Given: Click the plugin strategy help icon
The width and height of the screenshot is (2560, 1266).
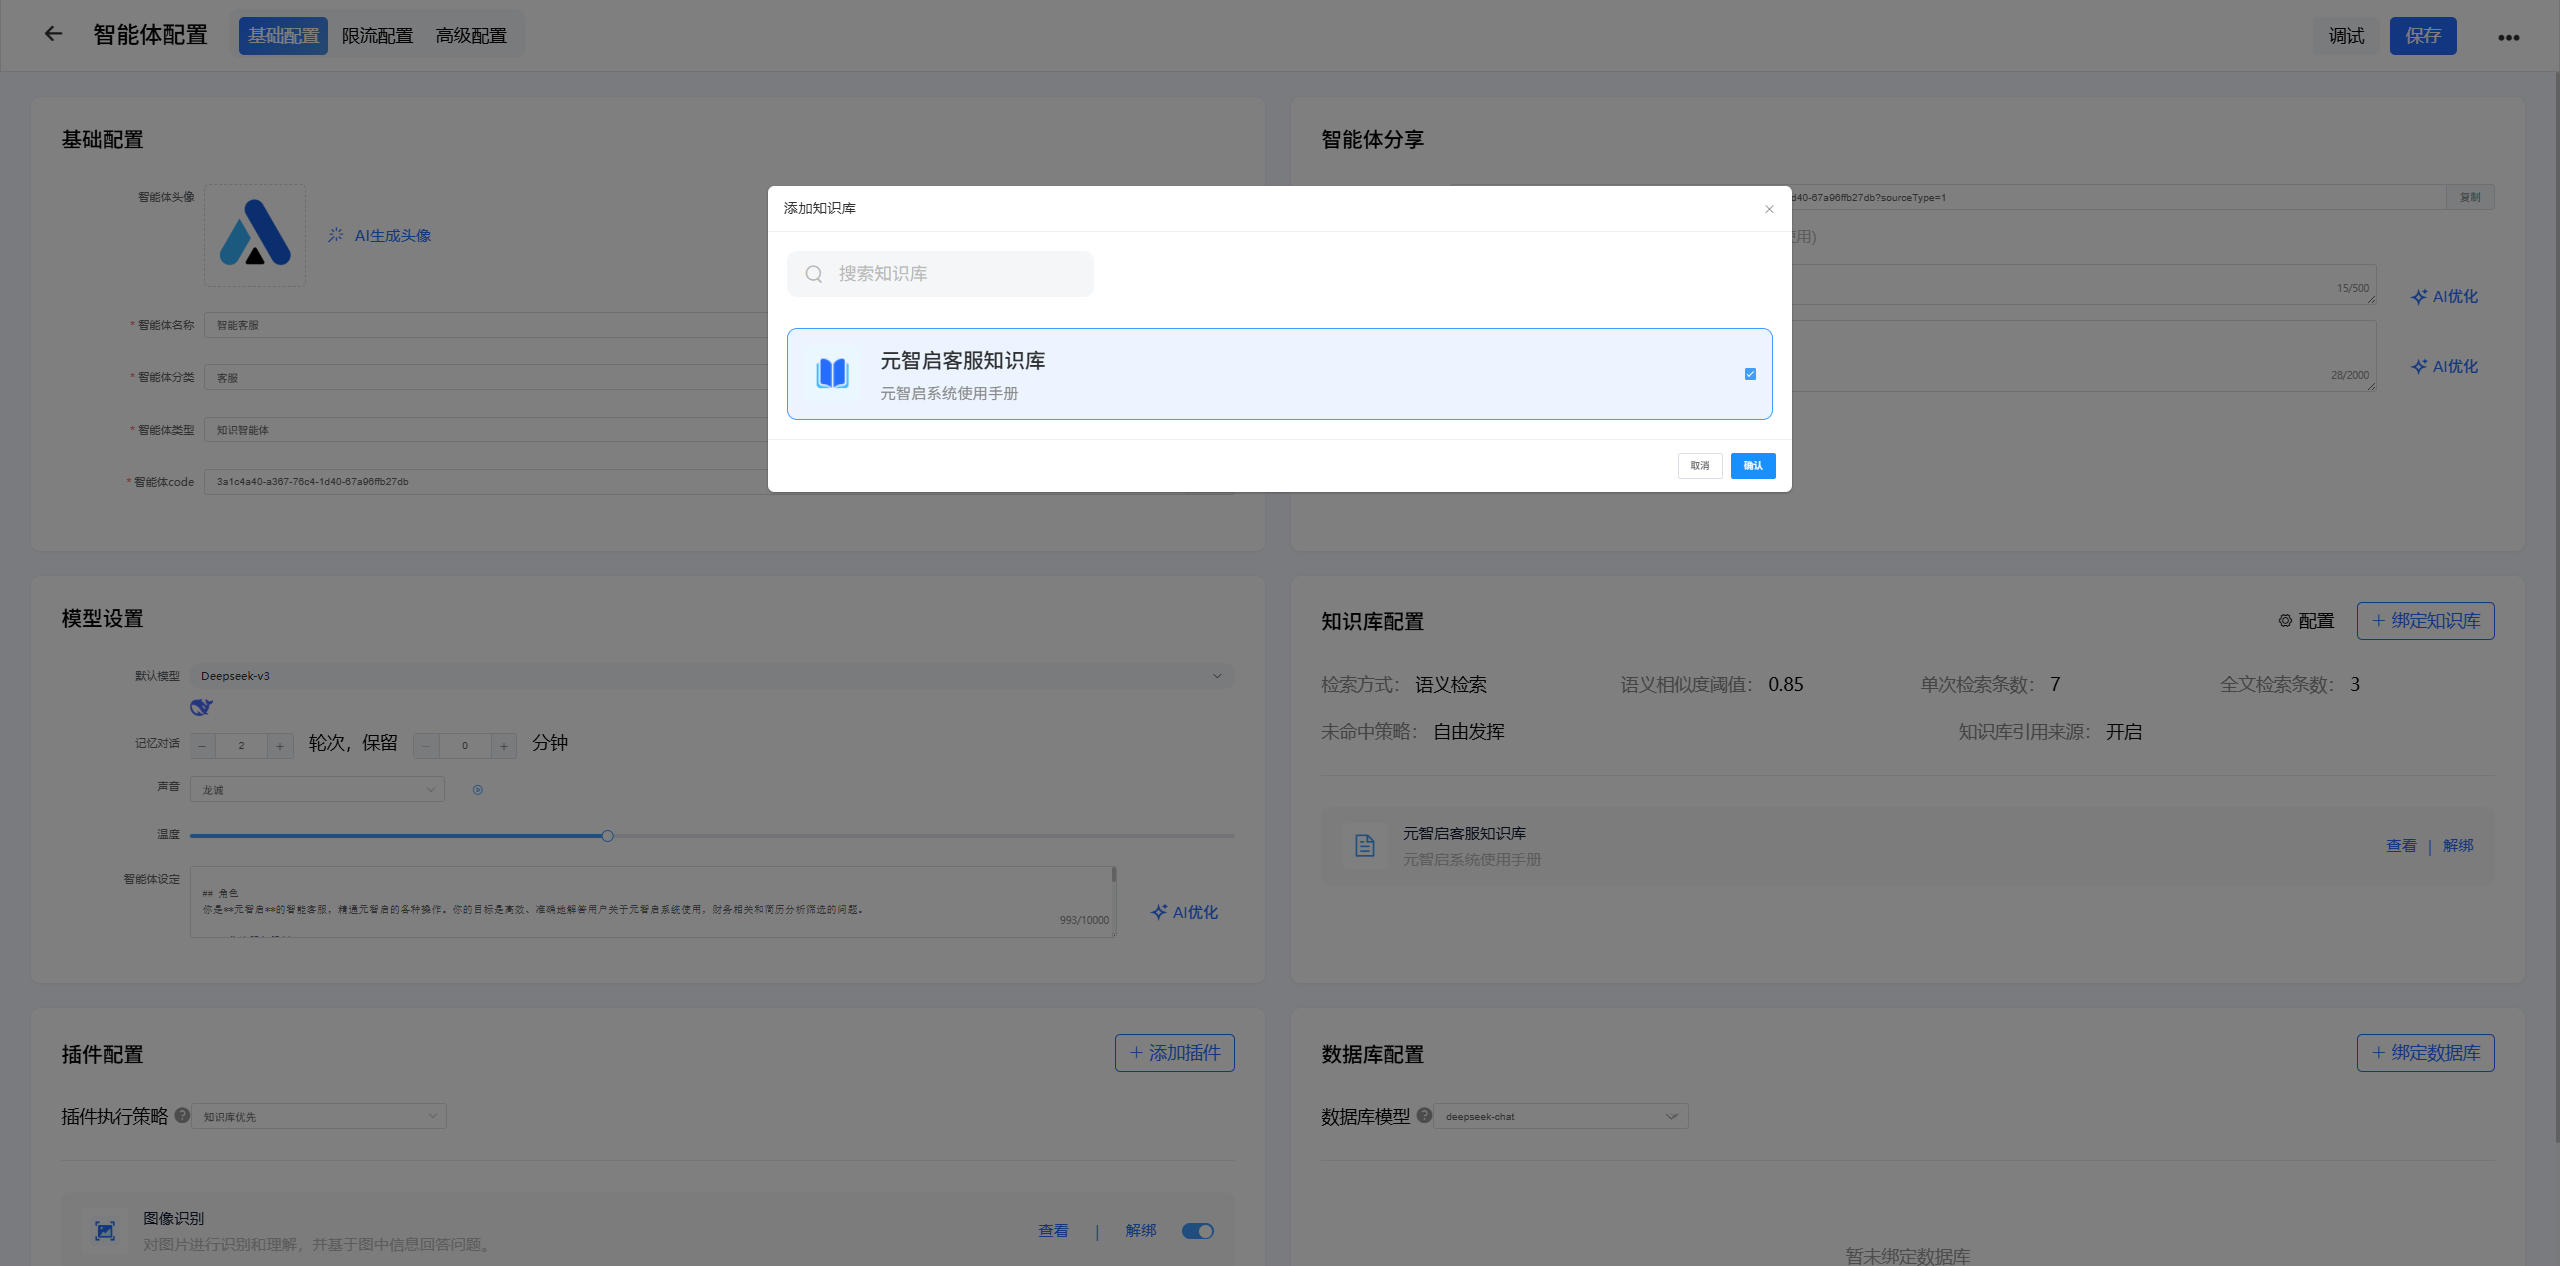Looking at the screenshot, I should pos(182,1115).
